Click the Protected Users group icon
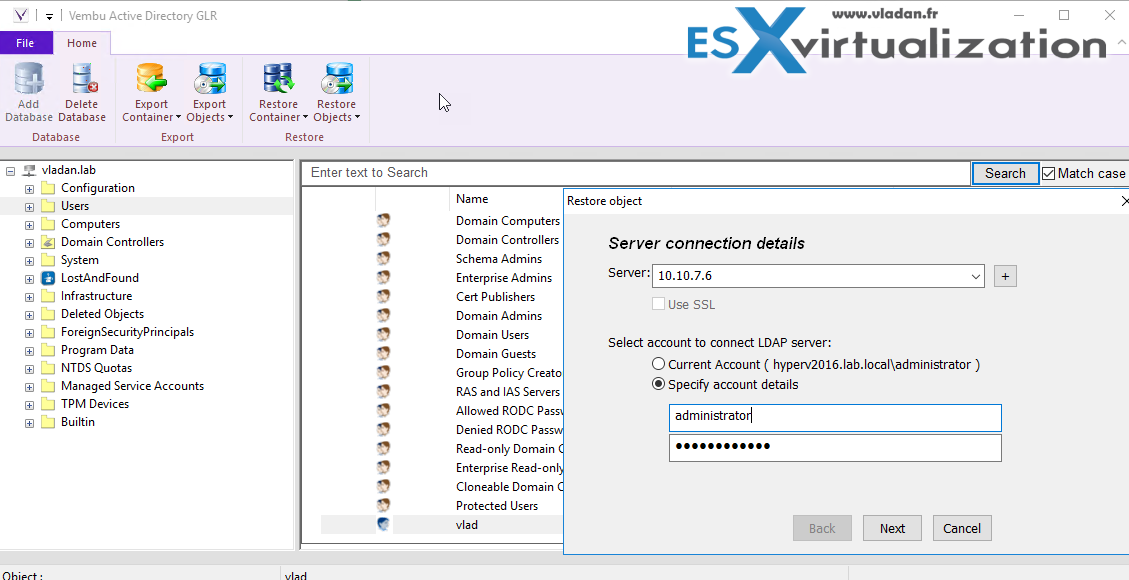Image resolution: width=1129 pixels, height=580 pixels. pyautogui.click(x=383, y=505)
